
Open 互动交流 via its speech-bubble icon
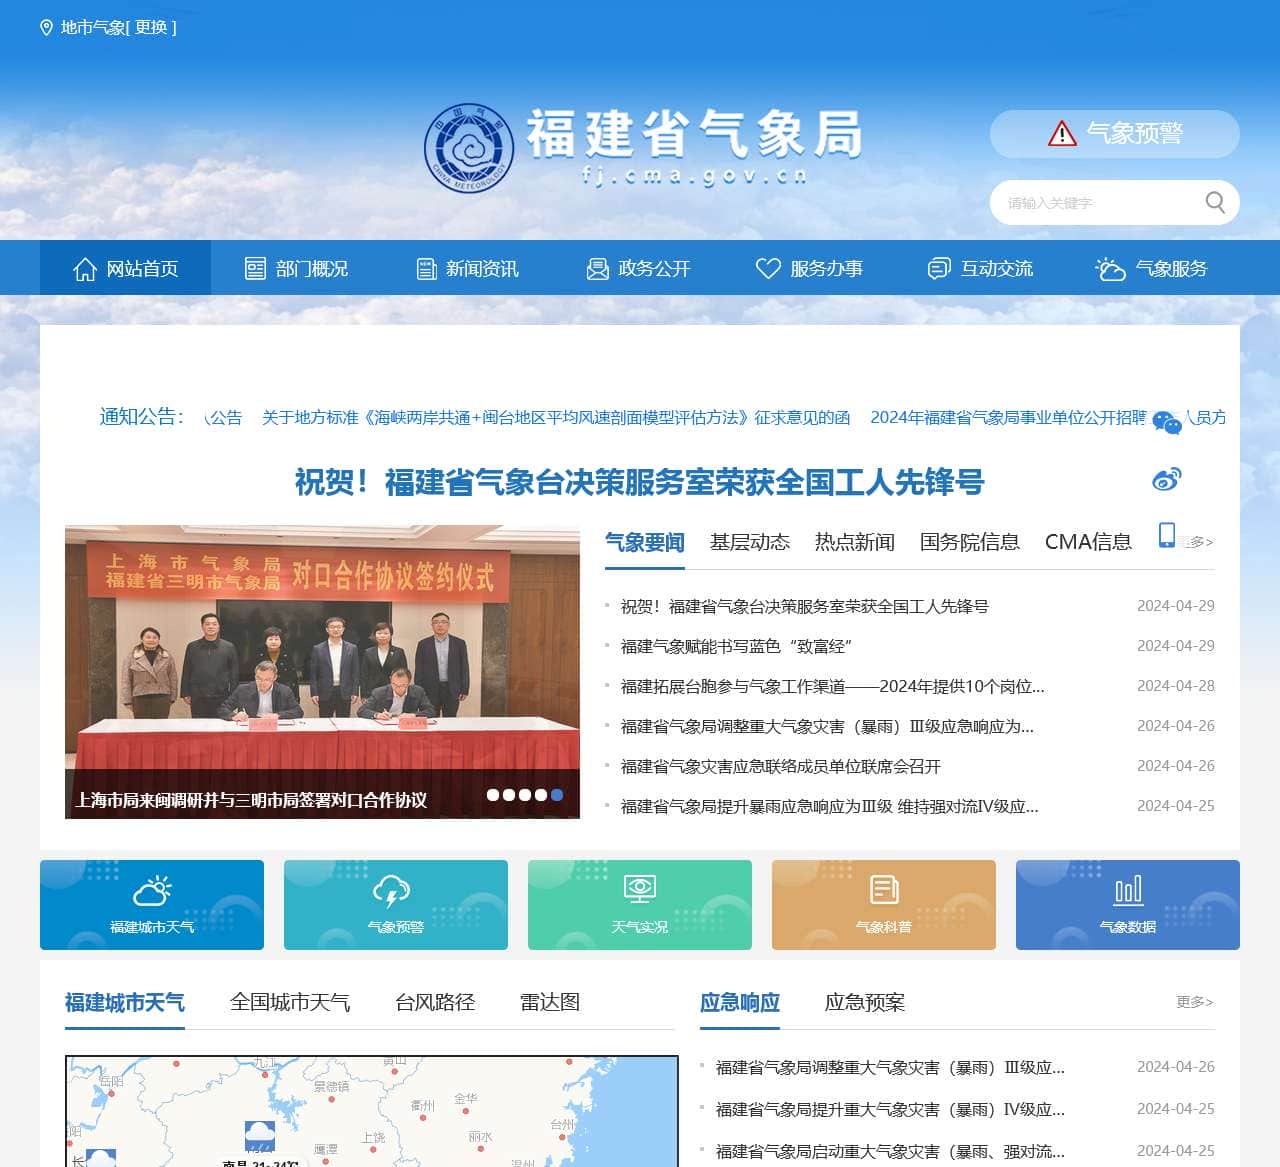click(x=938, y=268)
